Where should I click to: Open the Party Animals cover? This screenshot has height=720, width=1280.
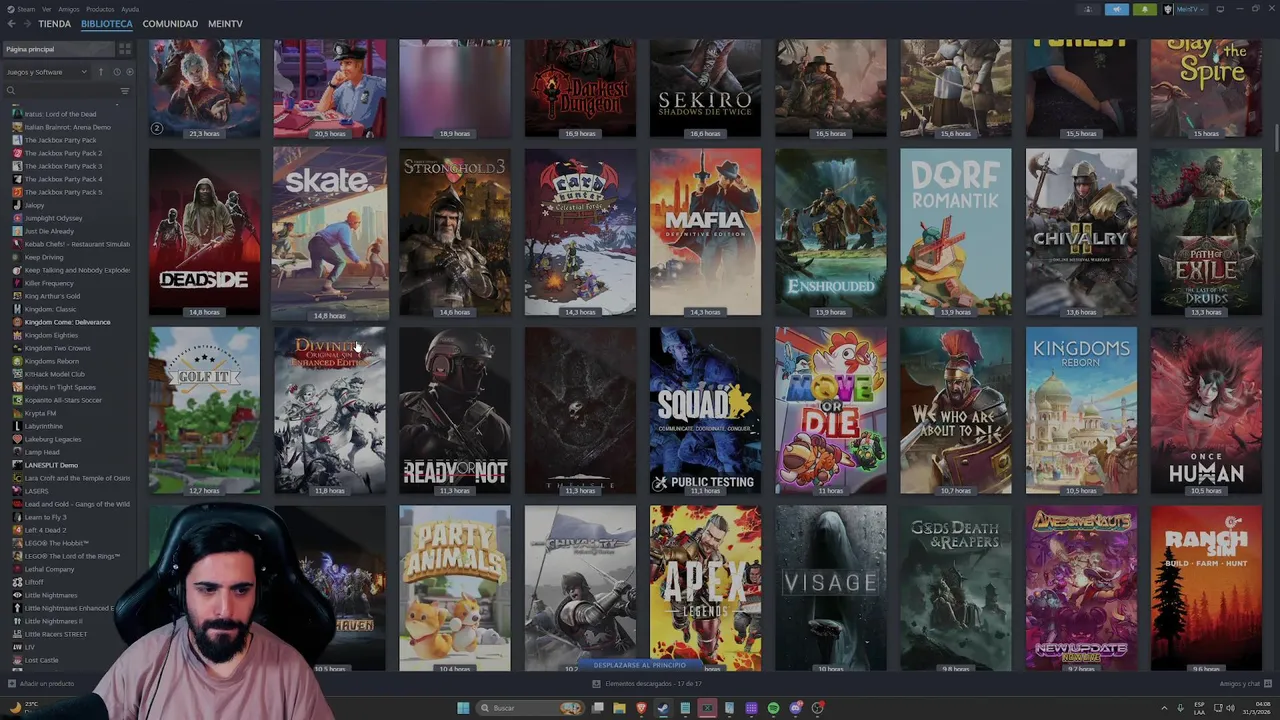455,588
